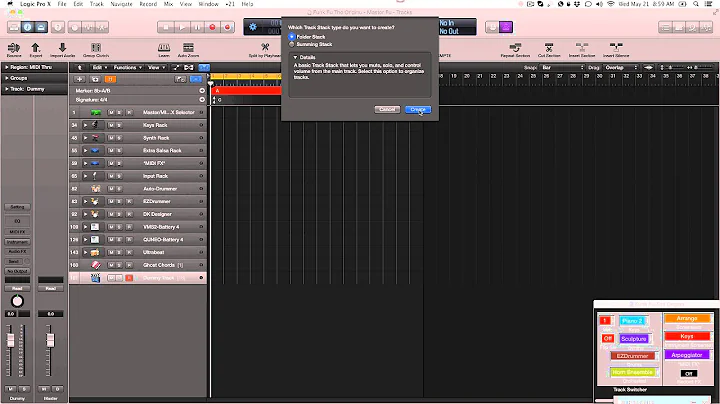Click the LCD display gear icon
720x404 pixels.
[x=253, y=27]
